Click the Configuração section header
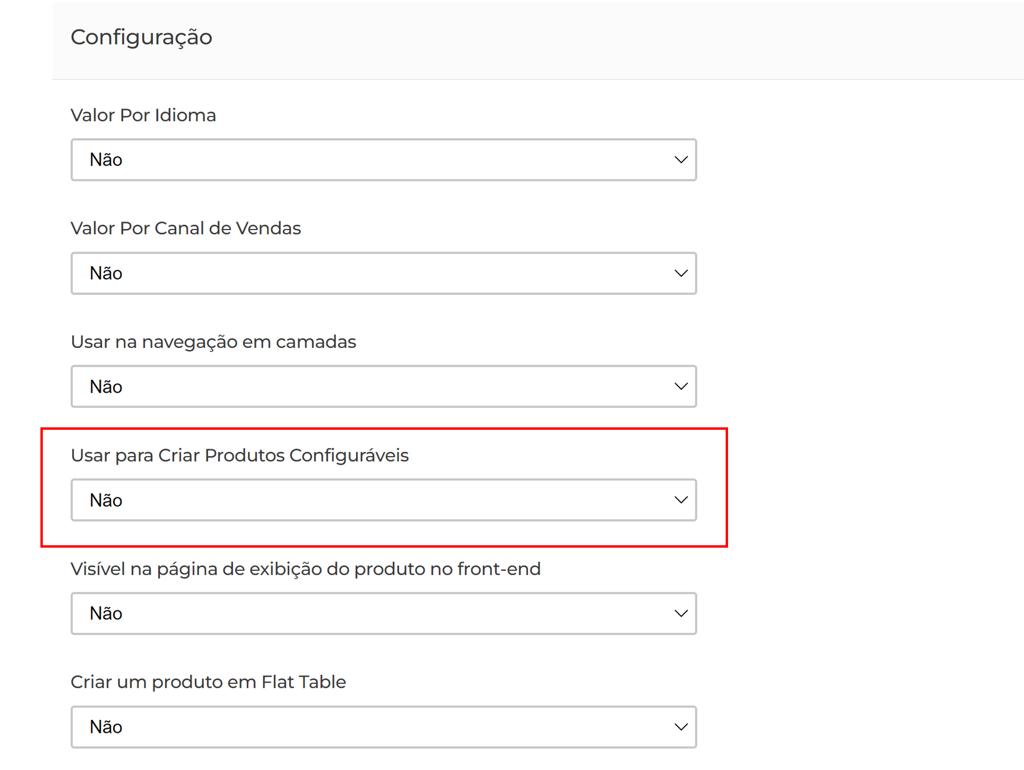Screen dimensions: 1024x770 click(x=141, y=37)
